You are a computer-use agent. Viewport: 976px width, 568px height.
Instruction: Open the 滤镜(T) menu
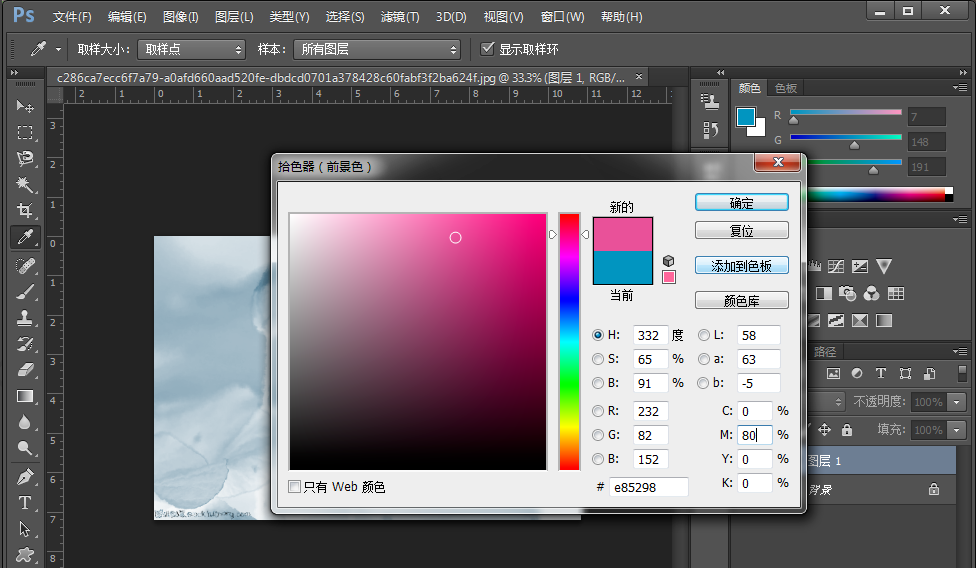pyautogui.click(x=400, y=17)
